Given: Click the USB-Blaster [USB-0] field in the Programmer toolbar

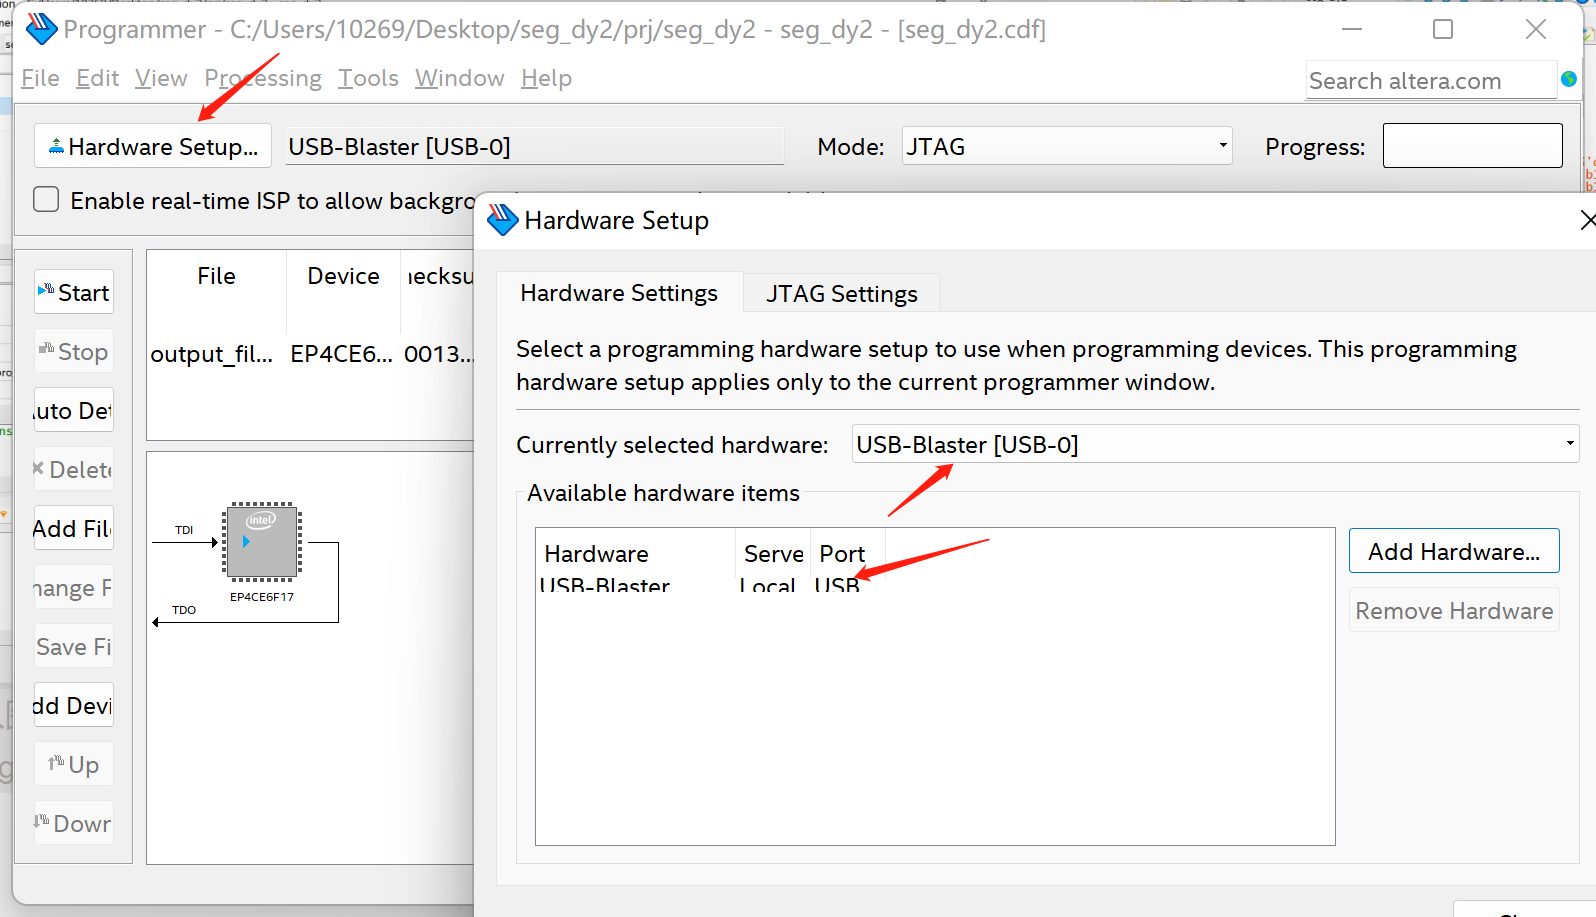Looking at the screenshot, I should tap(534, 146).
